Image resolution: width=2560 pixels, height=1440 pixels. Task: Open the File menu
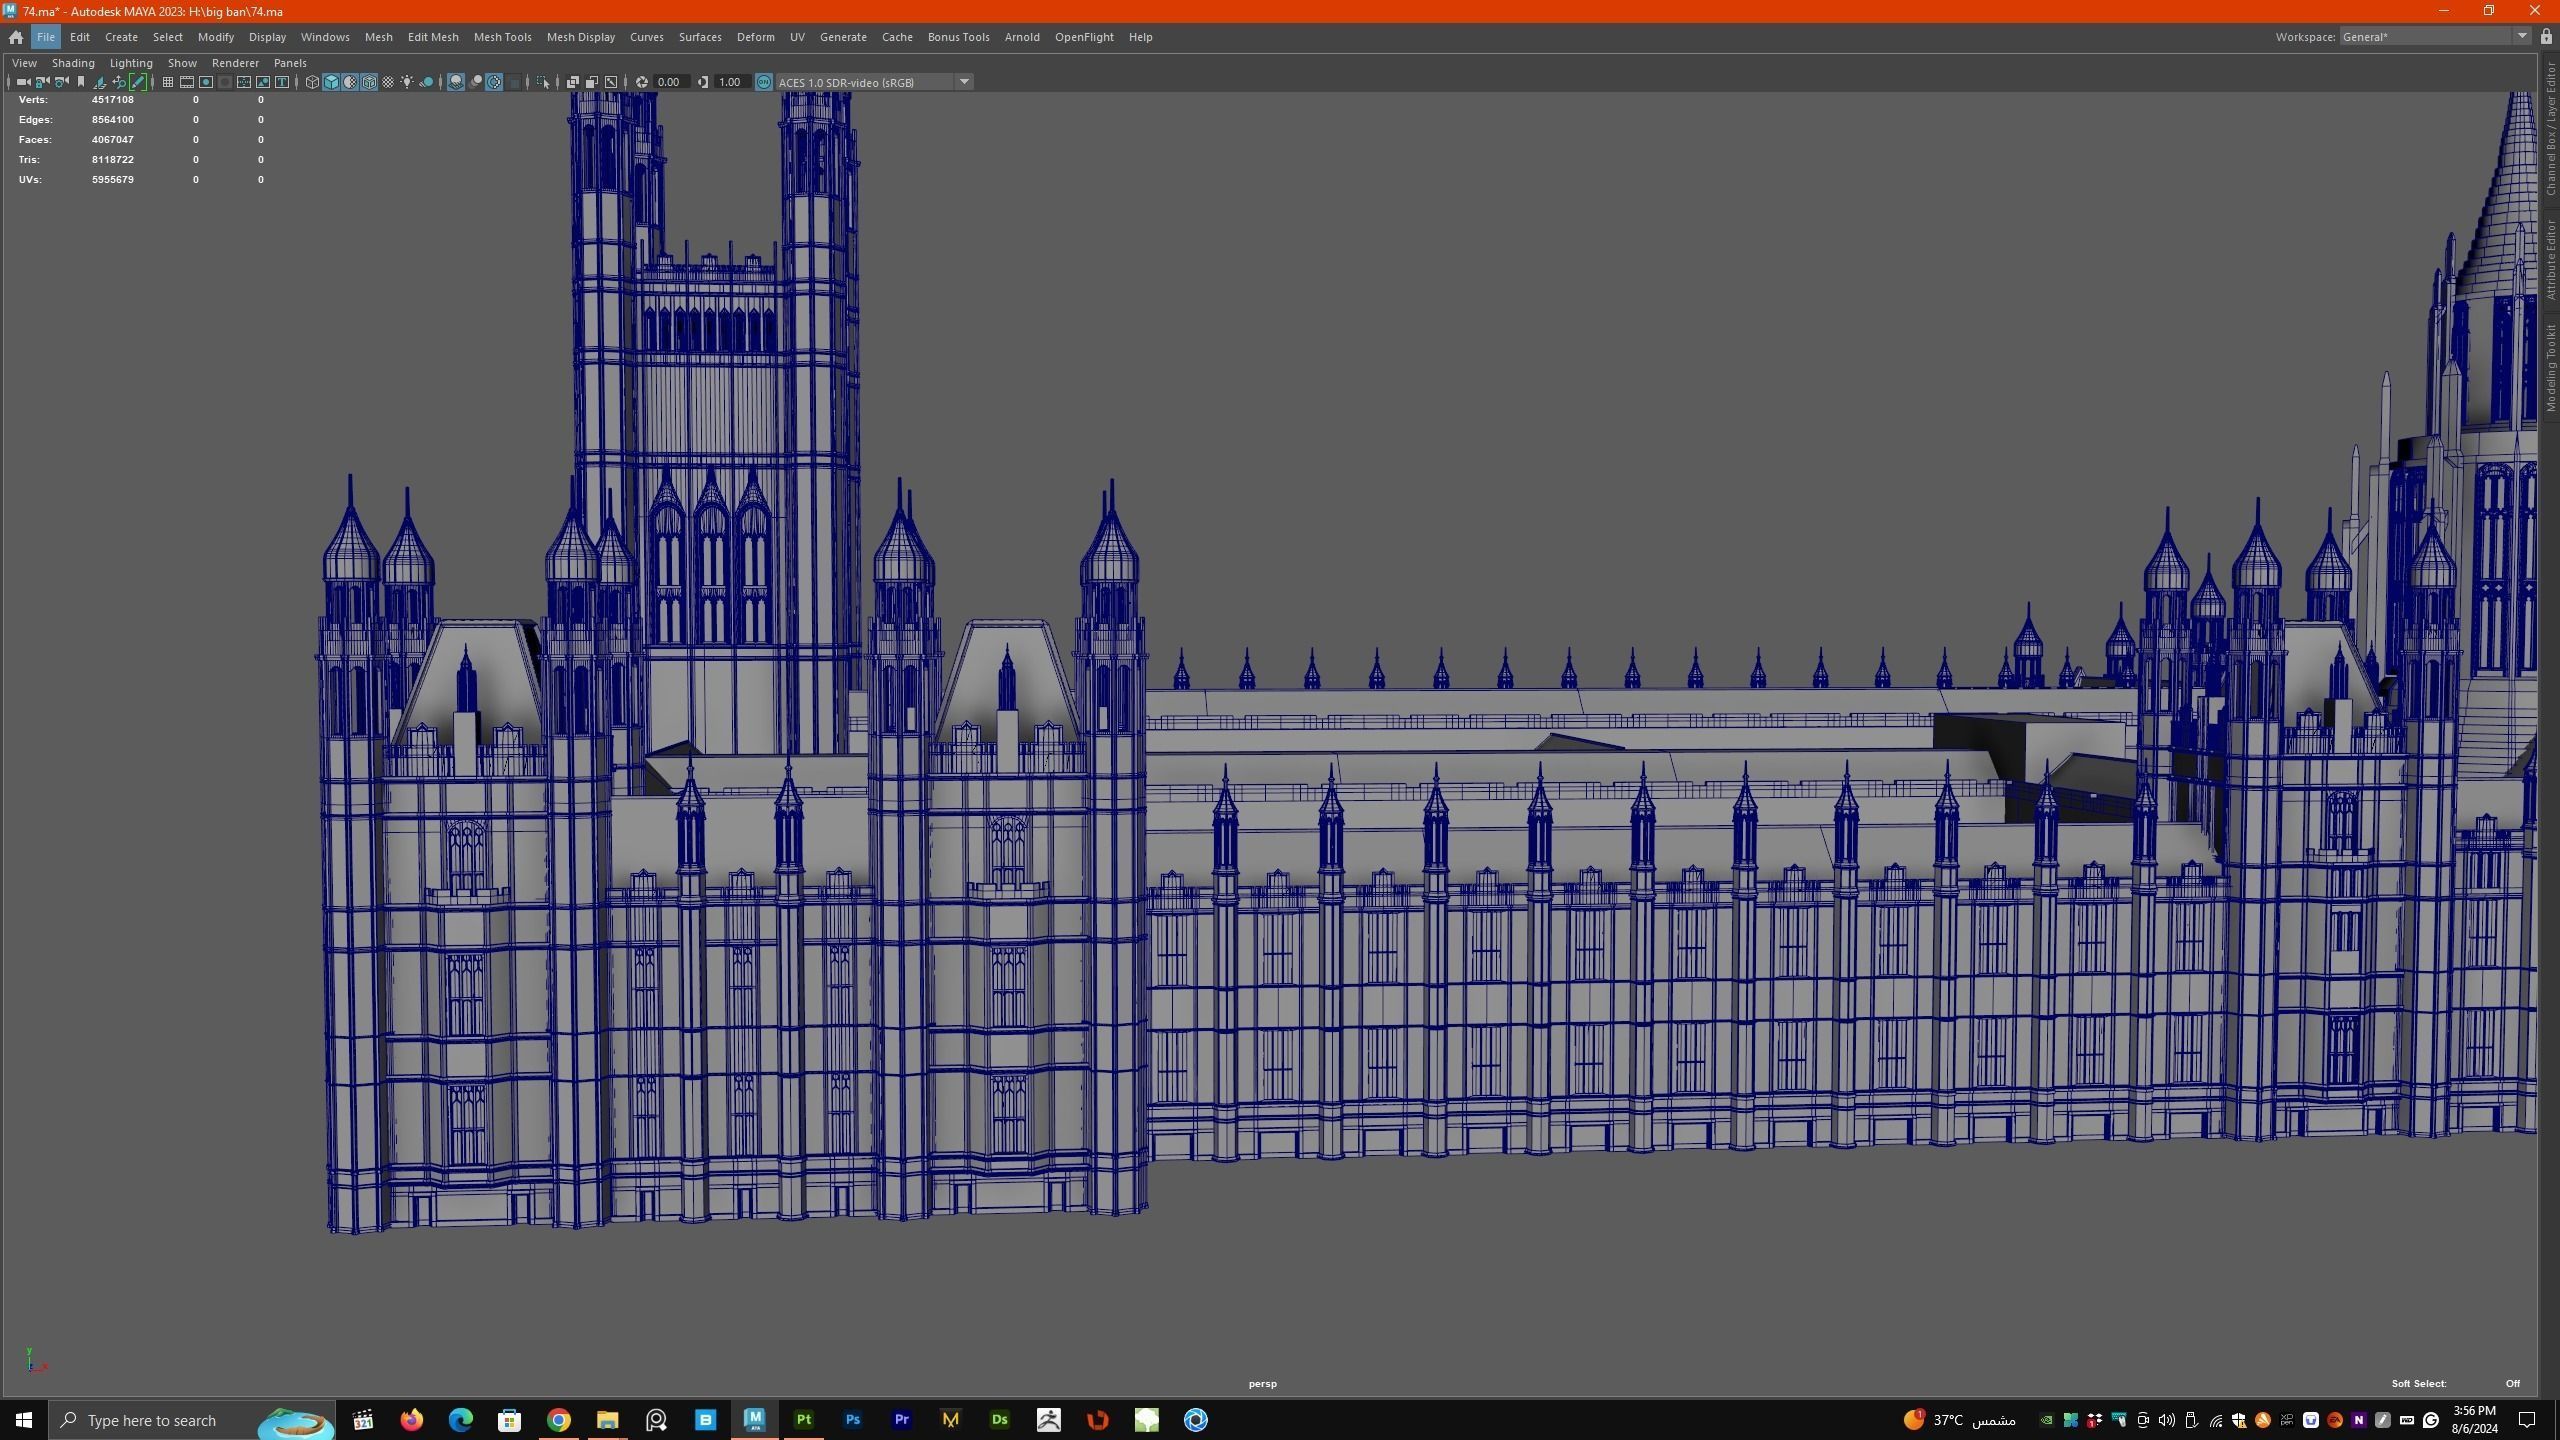[45, 37]
